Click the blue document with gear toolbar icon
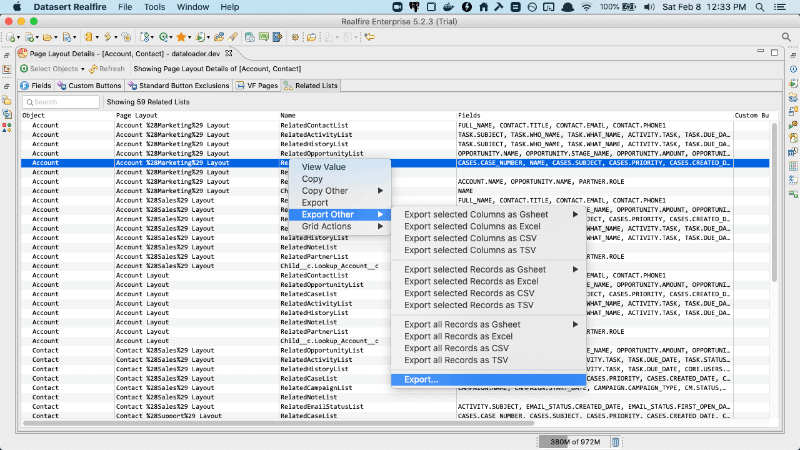Image resolution: width=800 pixels, height=450 pixels. click(x=278, y=37)
